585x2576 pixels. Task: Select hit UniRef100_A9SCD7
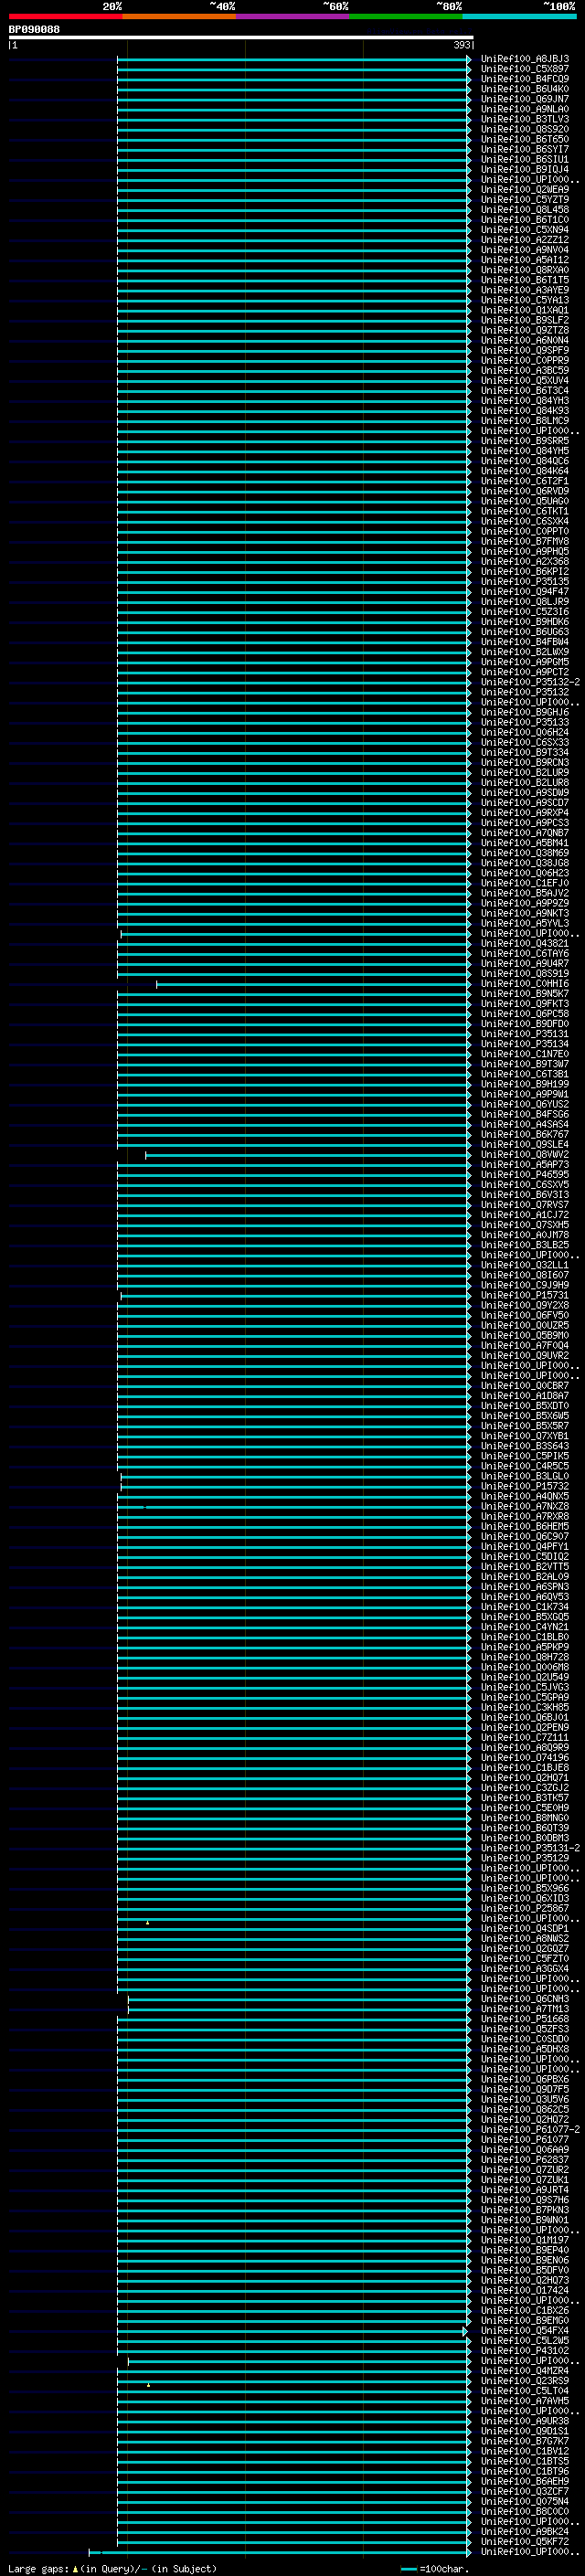point(525,803)
